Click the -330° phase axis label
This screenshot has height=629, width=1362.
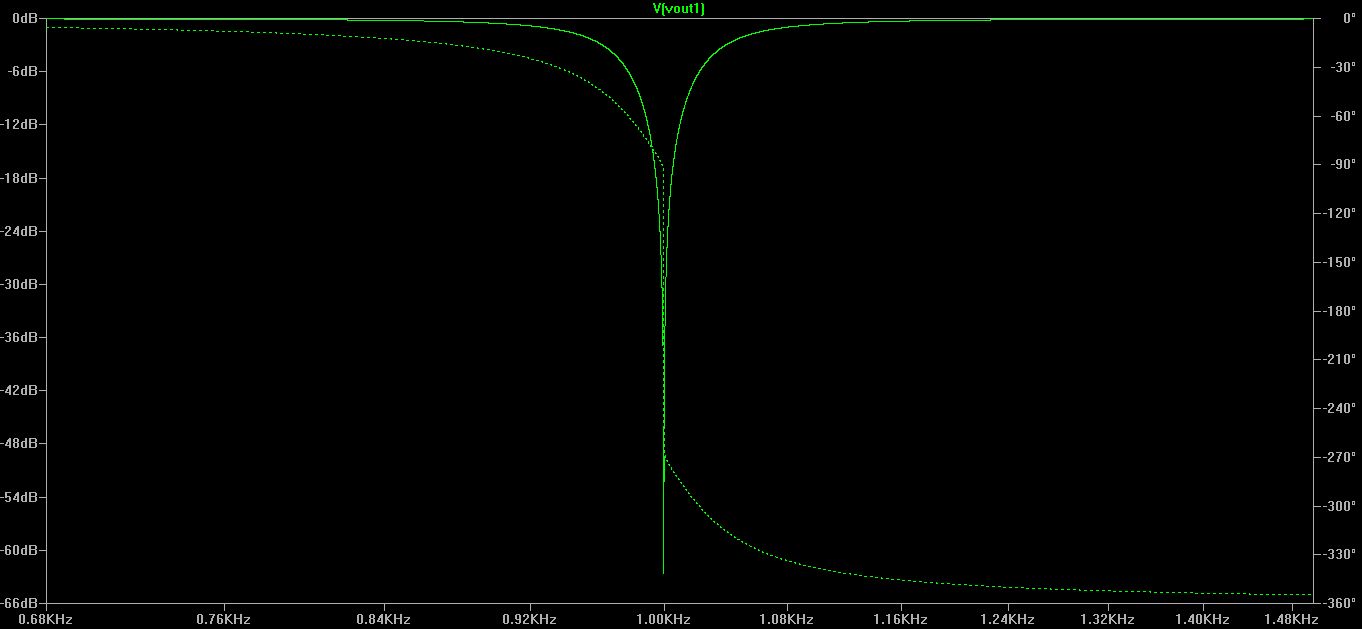[1340, 554]
